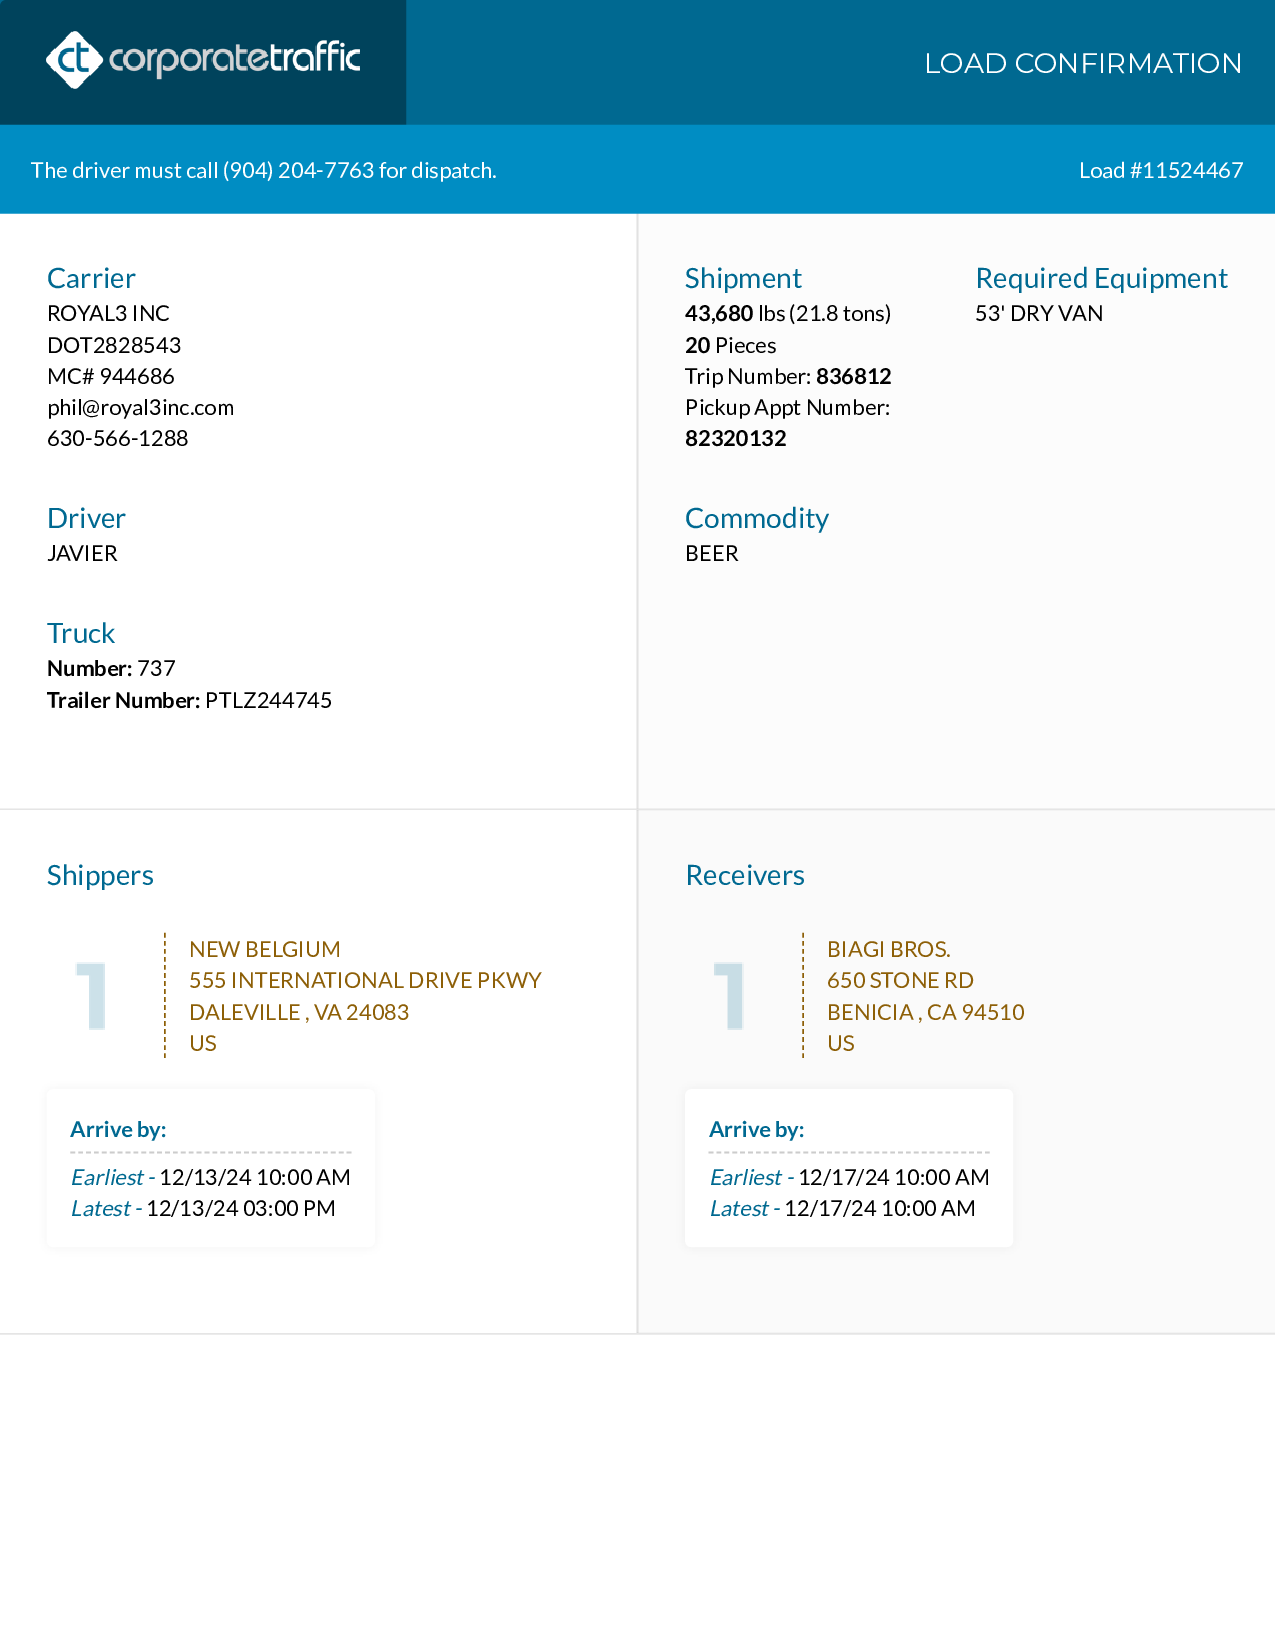1275x1650 pixels.
Task: Select the carrier name ROYAL3 INC
Action: coord(108,313)
